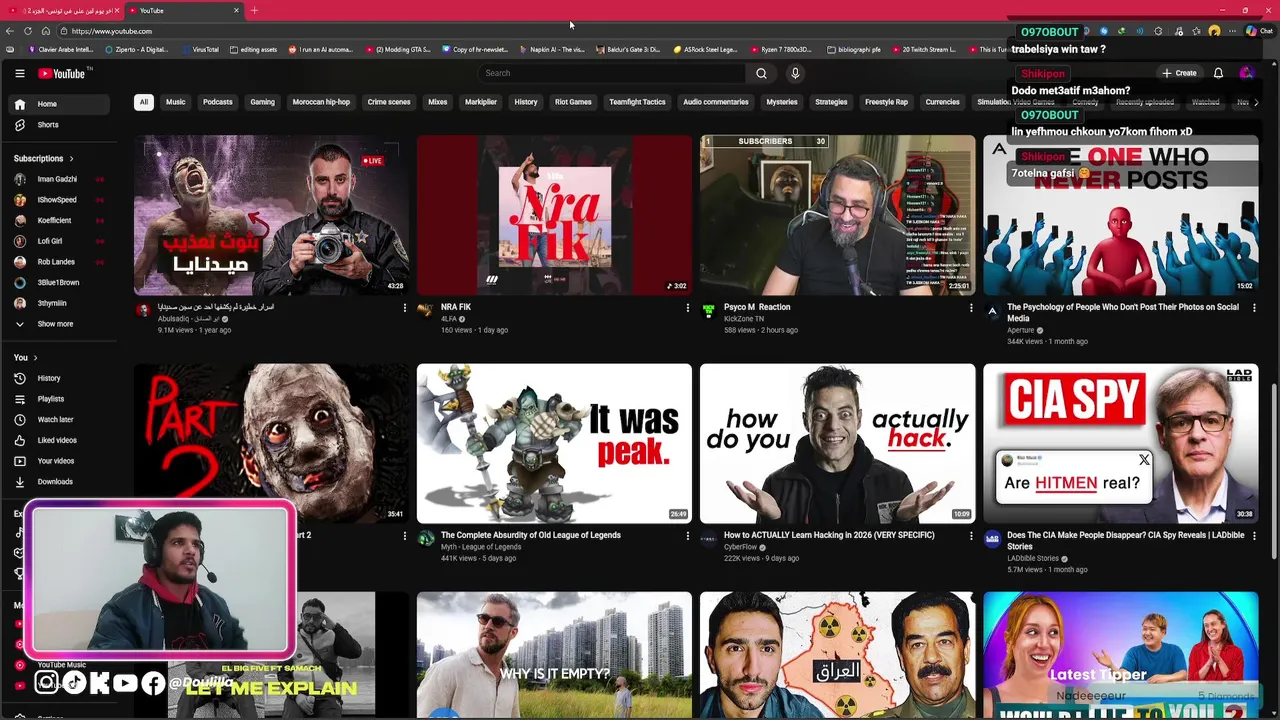Select the All filter chip
Viewport: 1280px width, 720px height.
point(144,102)
